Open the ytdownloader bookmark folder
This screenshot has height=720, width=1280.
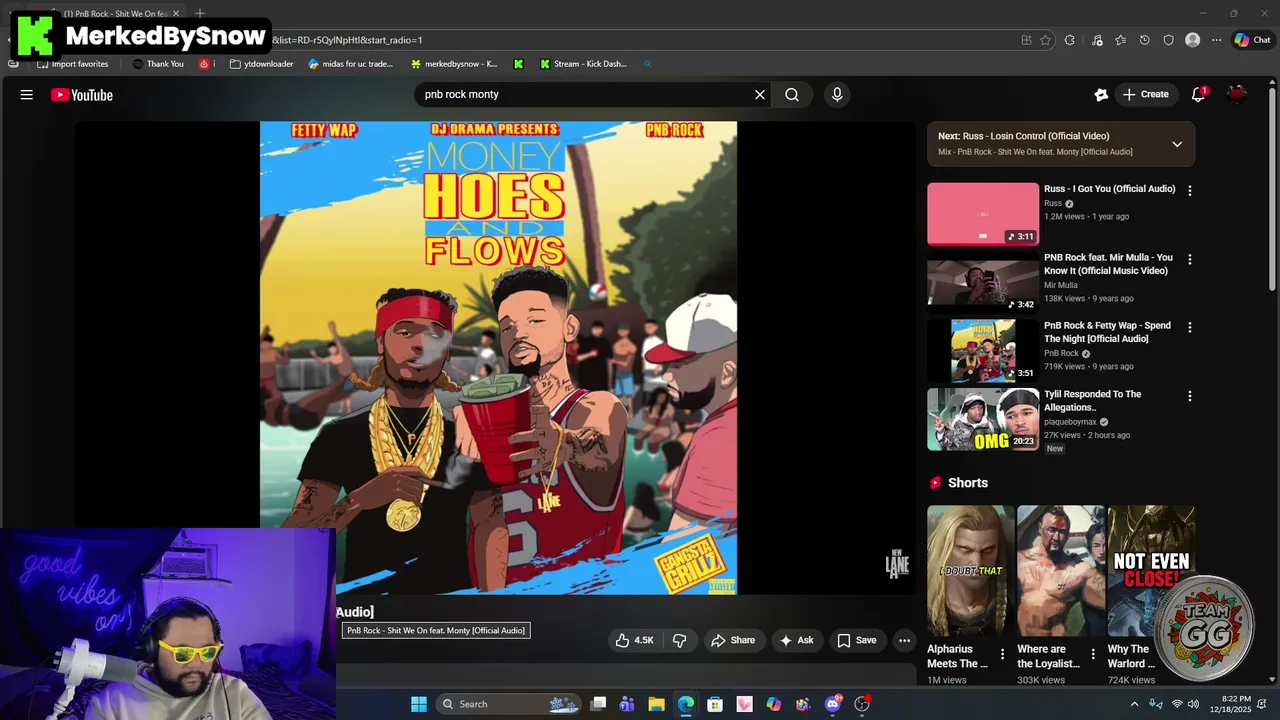click(x=261, y=64)
